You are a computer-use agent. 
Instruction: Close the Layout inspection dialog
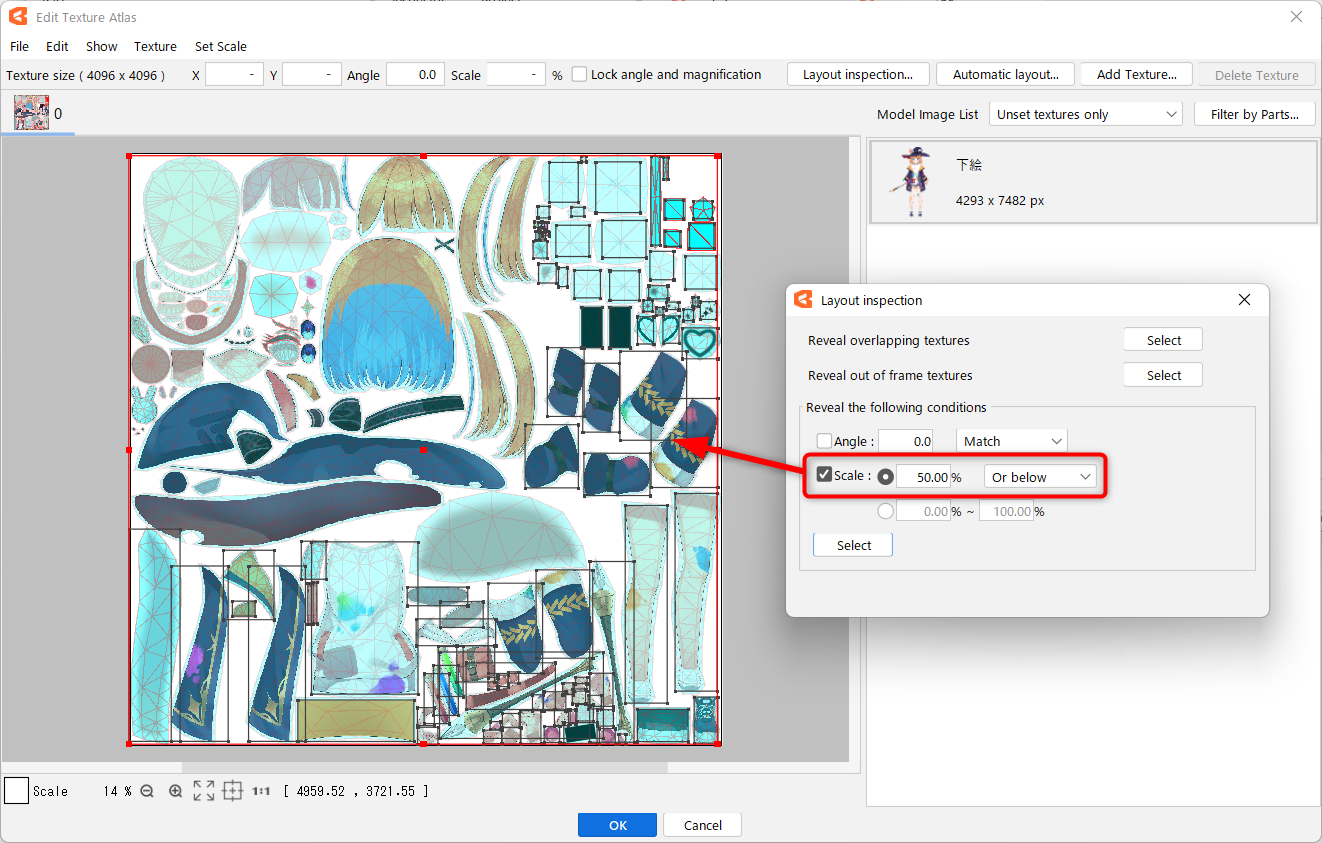[x=1244, y=300]
